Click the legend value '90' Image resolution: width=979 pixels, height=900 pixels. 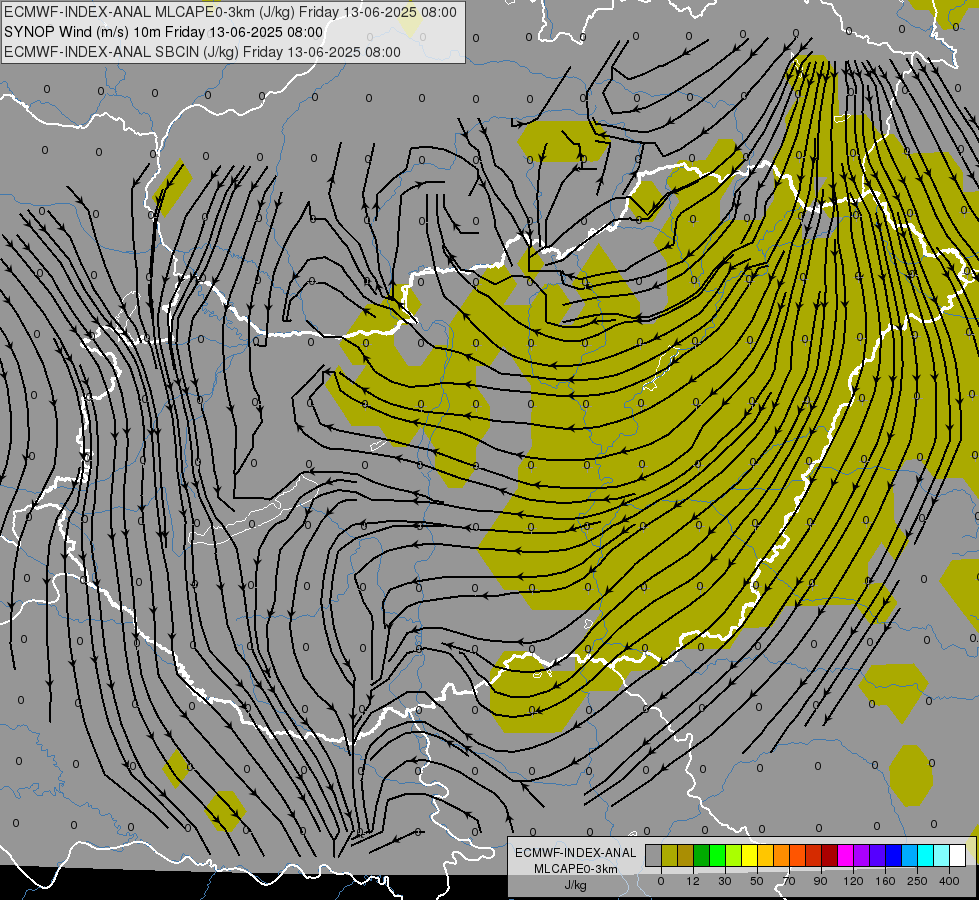(x=820, y=881)
